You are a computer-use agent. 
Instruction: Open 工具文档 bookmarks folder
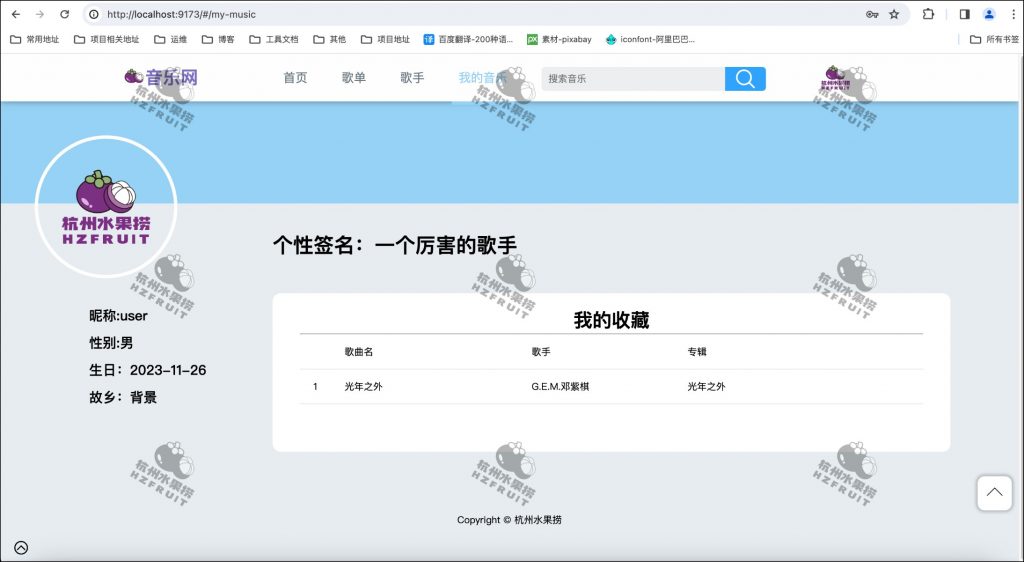click(274, 39)
